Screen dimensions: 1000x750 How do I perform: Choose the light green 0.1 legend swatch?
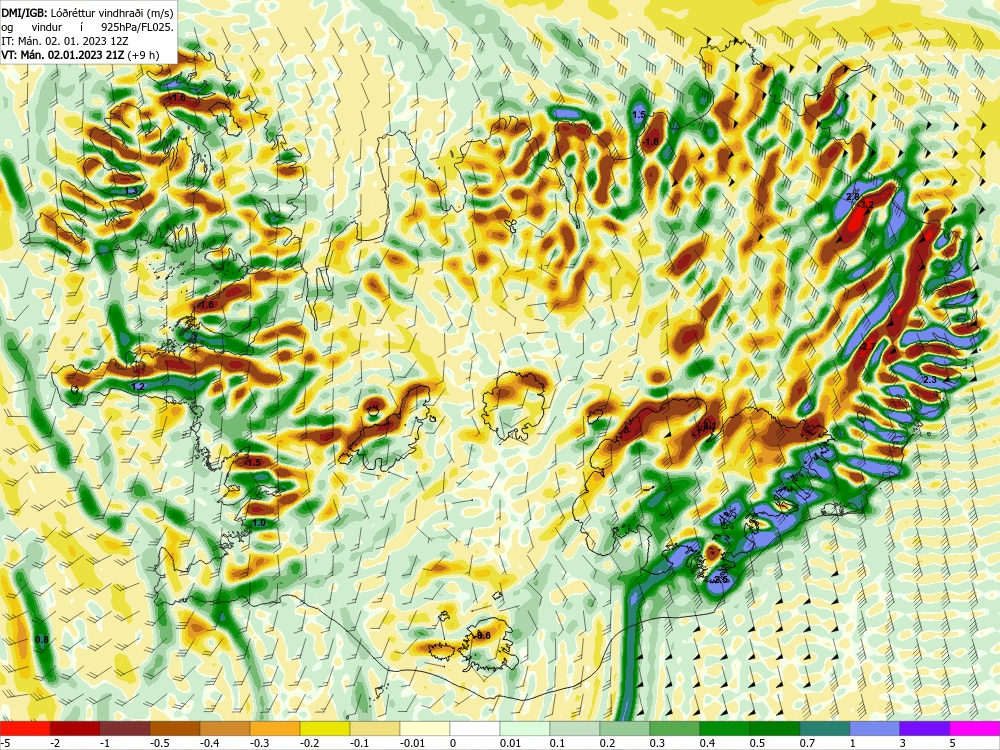575,728
